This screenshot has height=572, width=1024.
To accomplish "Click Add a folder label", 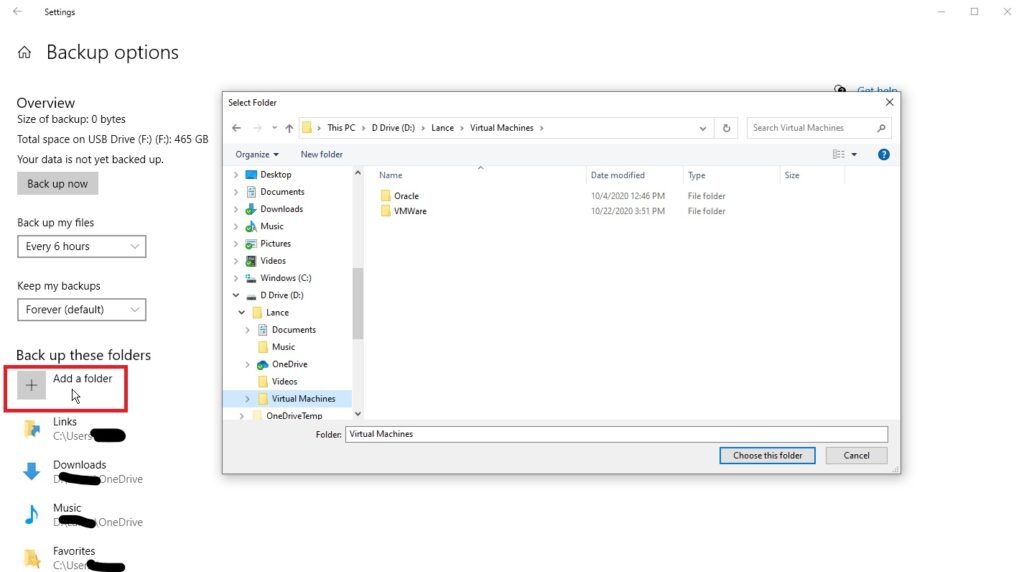I will click(x=82, y=379).
